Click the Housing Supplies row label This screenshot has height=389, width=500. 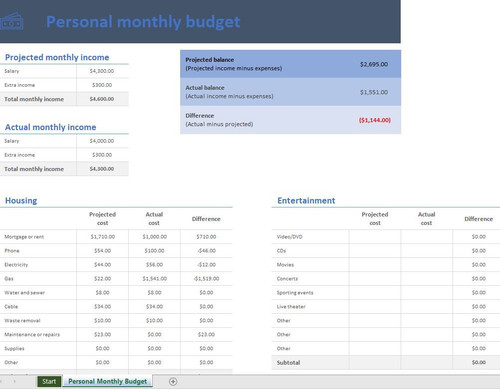(14, 349)
